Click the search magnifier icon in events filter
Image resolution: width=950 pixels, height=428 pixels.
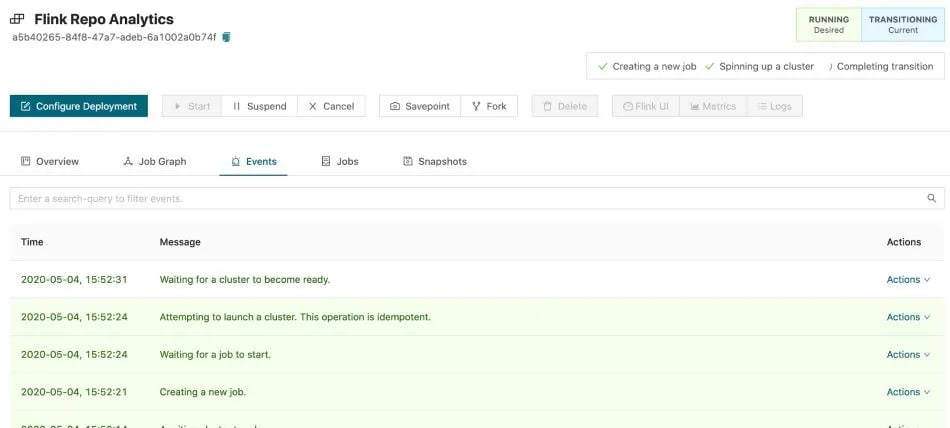[x=932, y=198]
